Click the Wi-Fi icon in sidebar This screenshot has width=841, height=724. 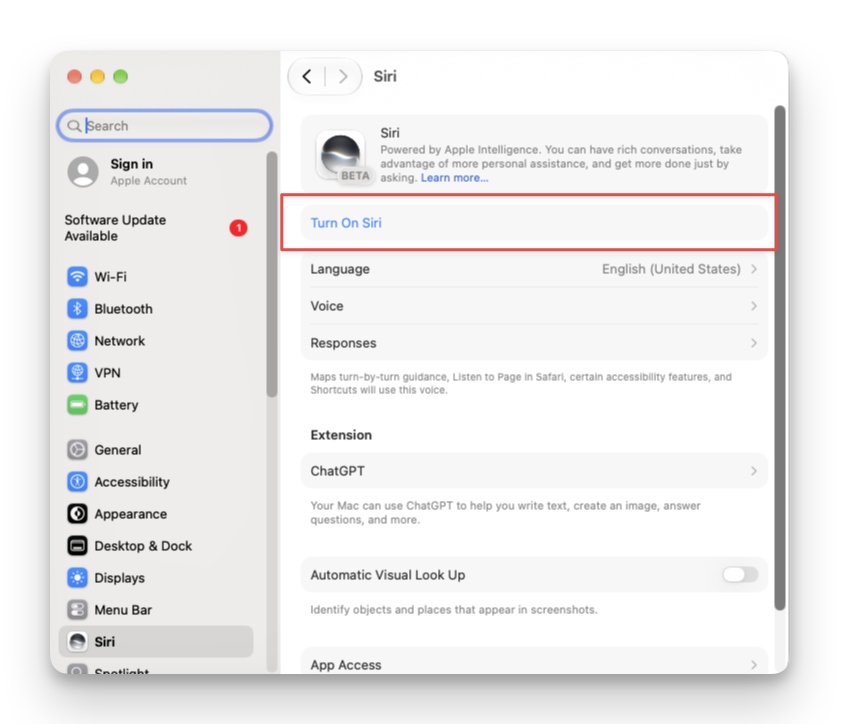coord(77,277)
